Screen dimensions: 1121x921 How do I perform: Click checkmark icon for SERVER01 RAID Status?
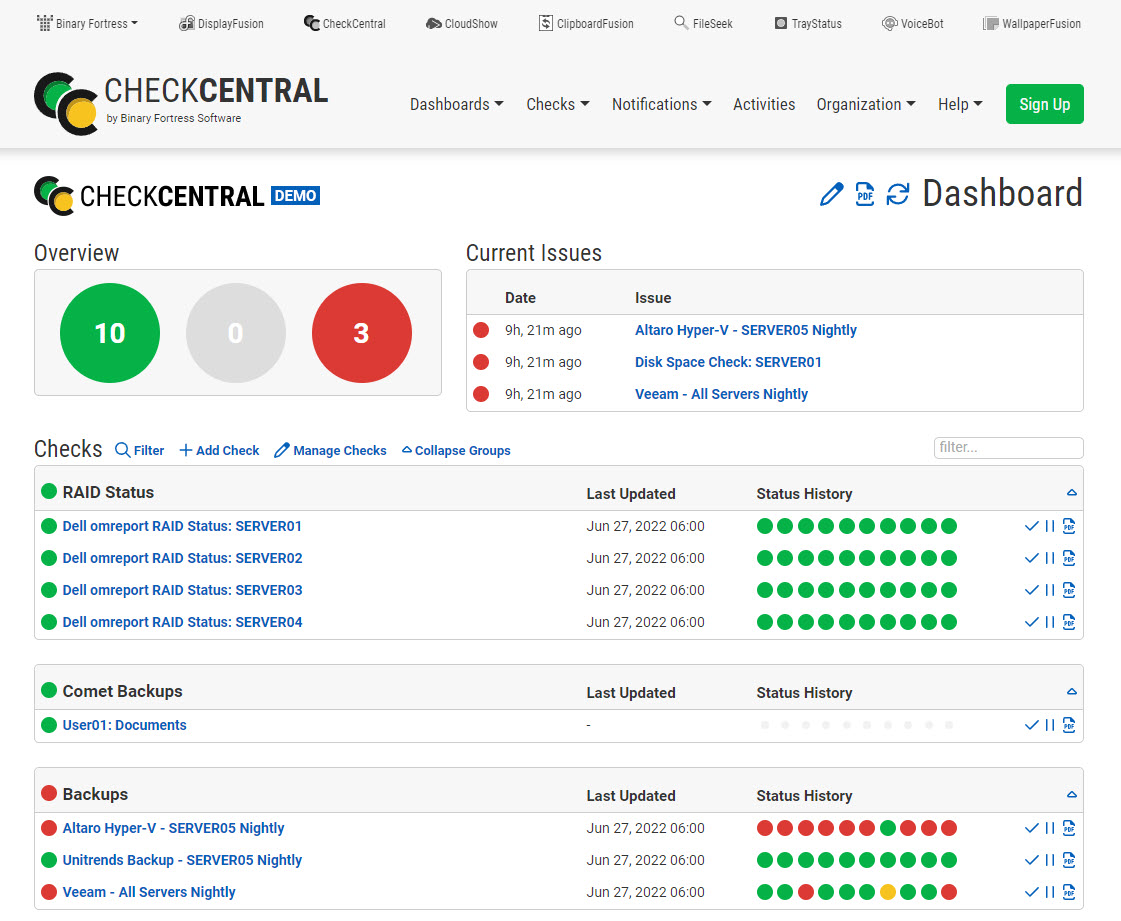1032,526
